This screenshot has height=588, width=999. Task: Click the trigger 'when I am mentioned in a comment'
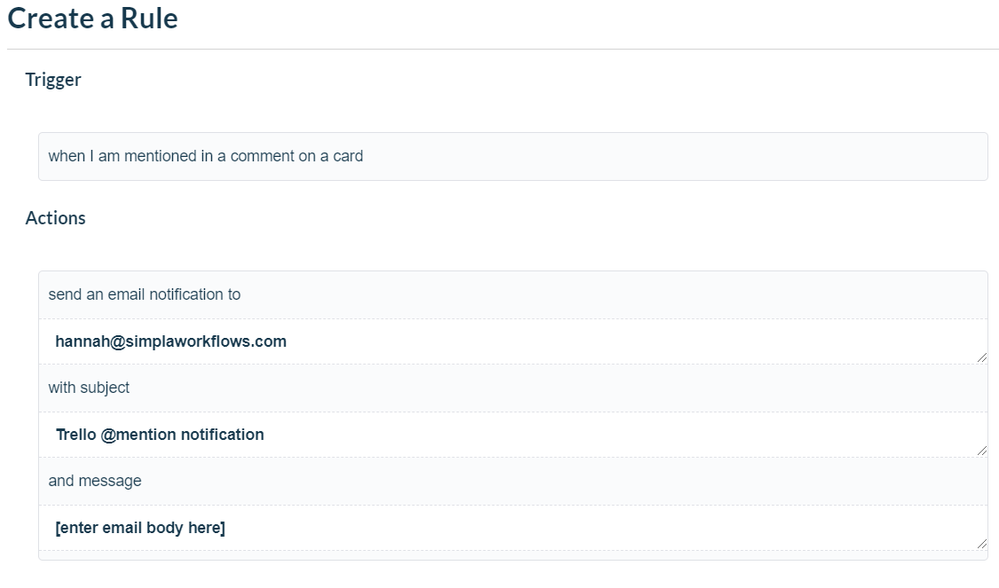click(204, 156)
